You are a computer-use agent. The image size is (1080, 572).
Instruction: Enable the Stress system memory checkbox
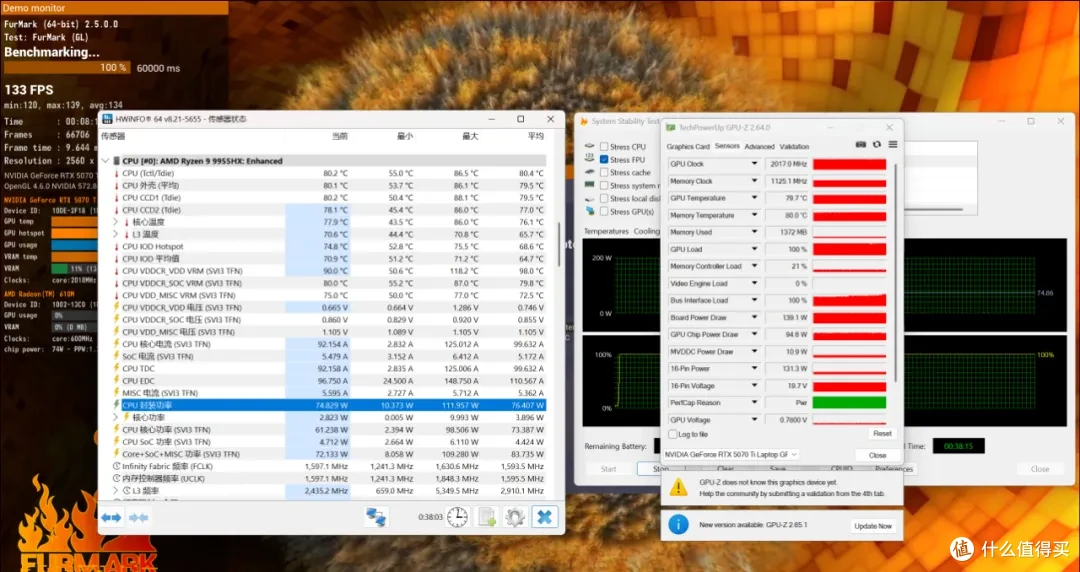click(x=604, y=185)
